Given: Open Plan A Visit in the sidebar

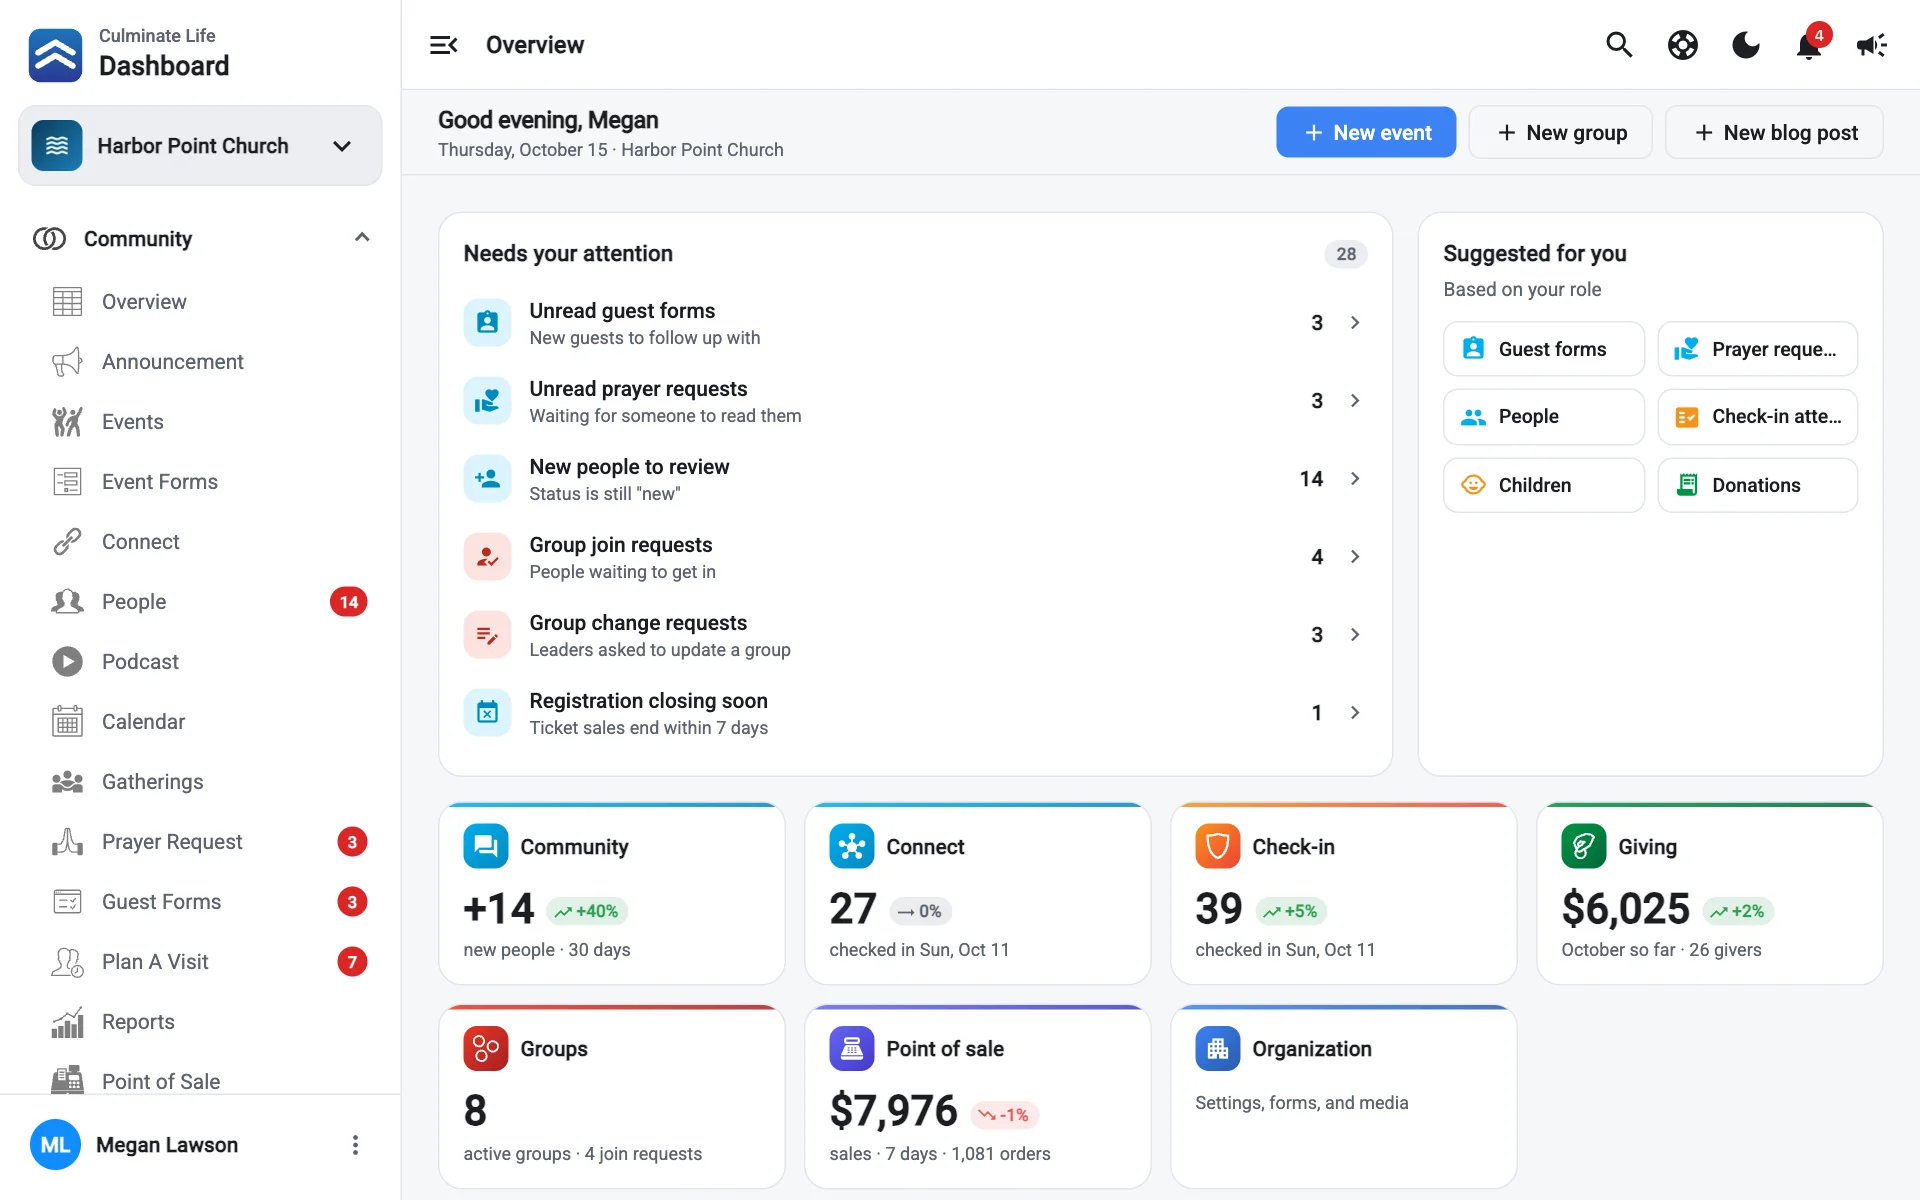Looking at the screenshot, I should click(x=200, y=962).
